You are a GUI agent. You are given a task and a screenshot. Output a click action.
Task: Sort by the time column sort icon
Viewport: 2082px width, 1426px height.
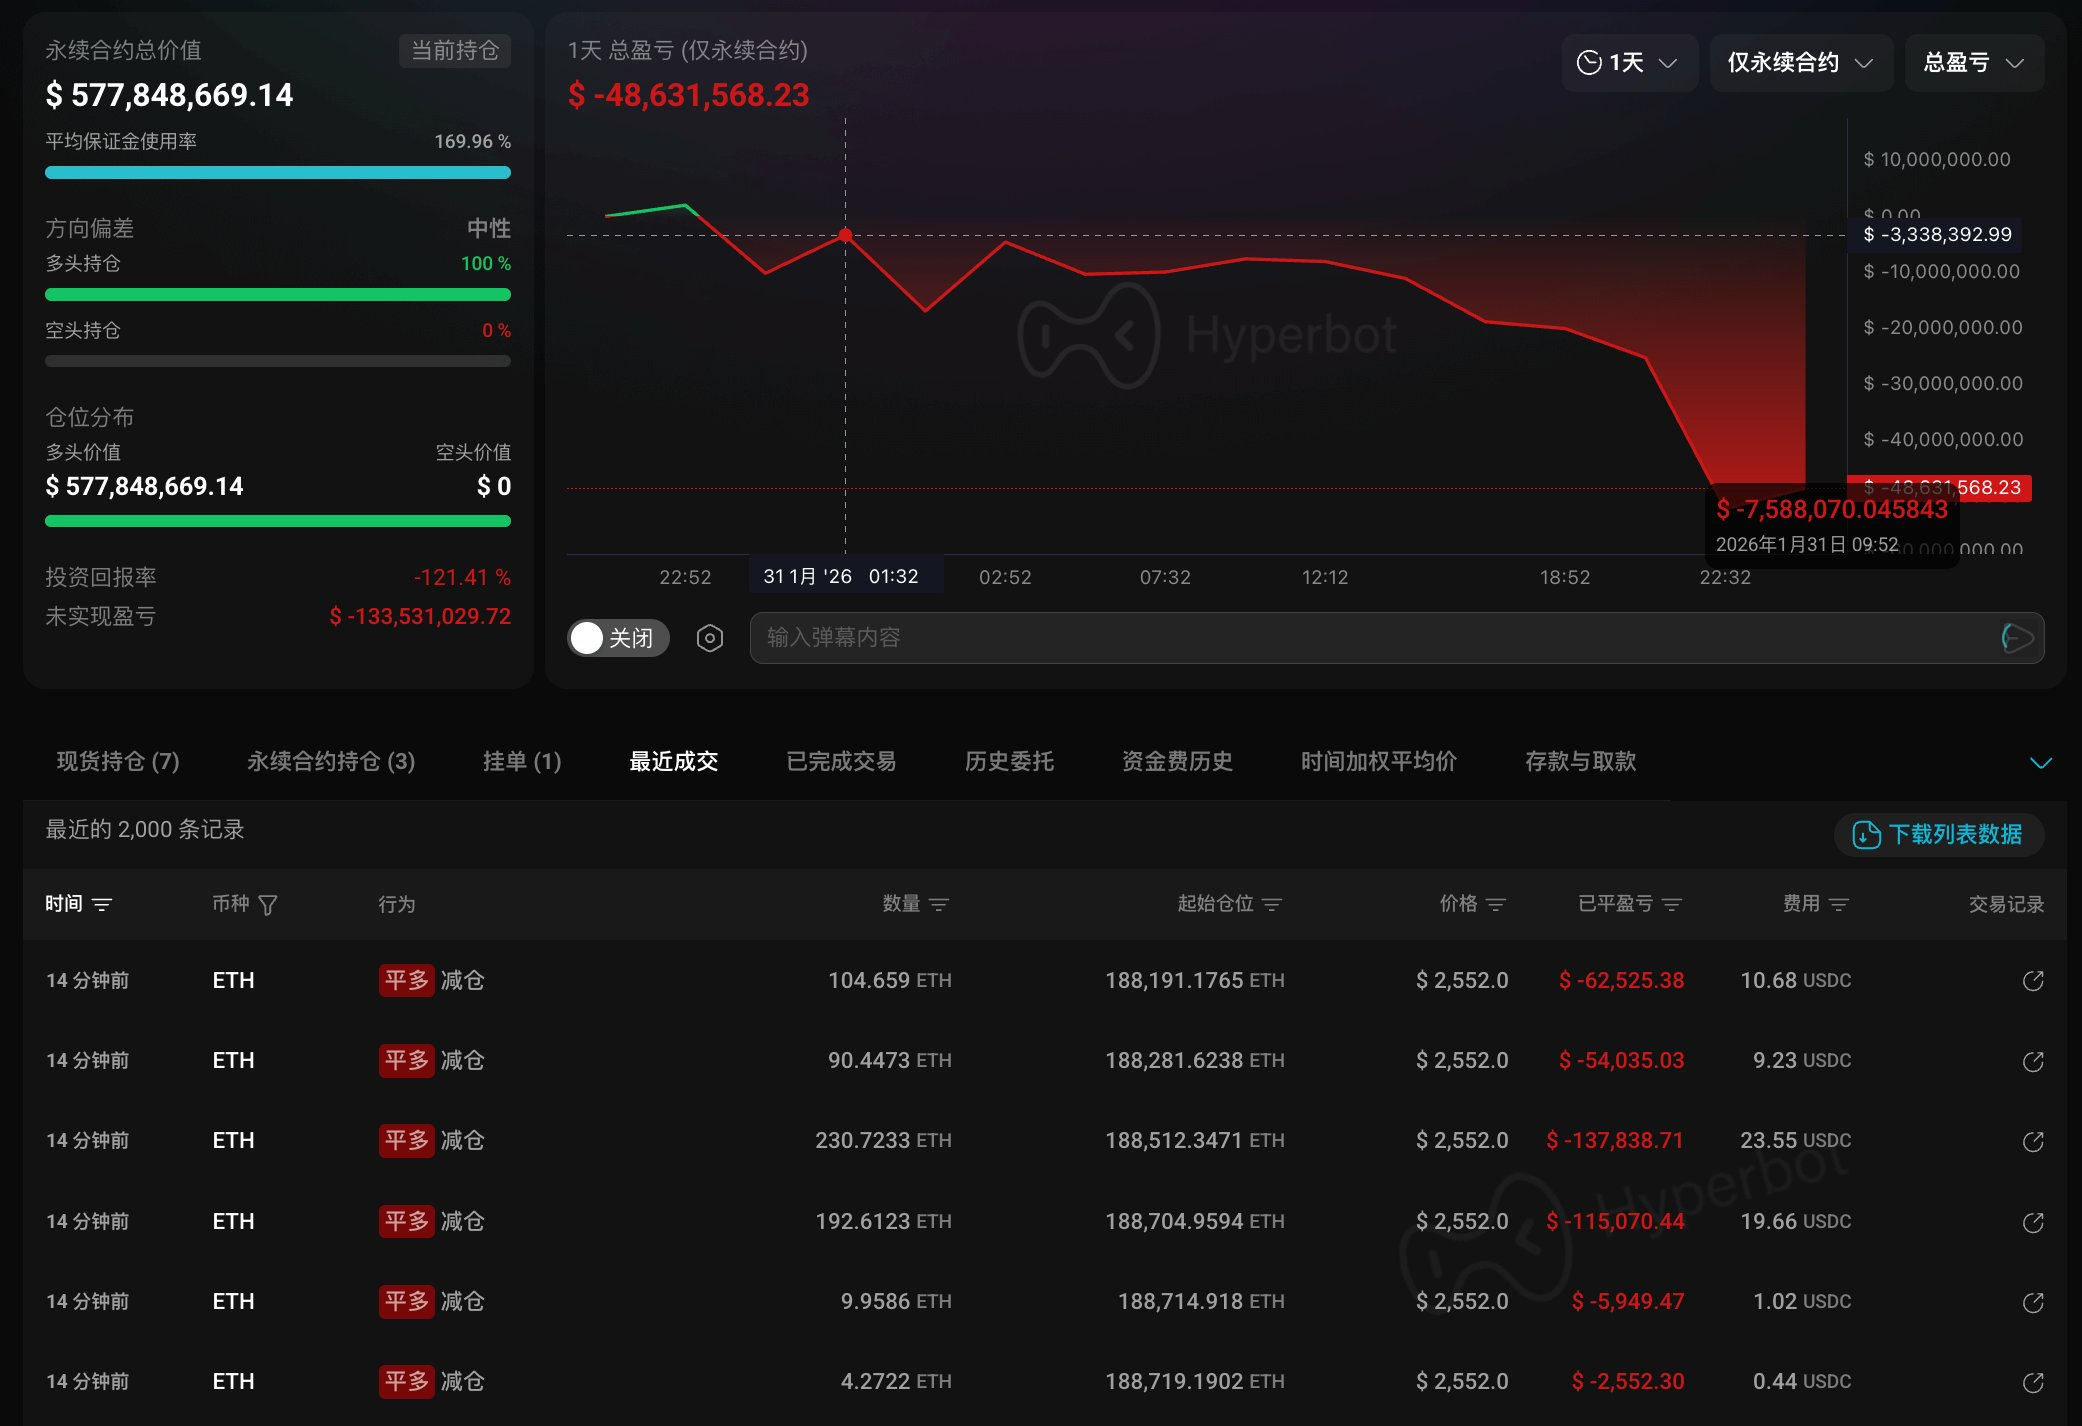click(x=102, y=905)
